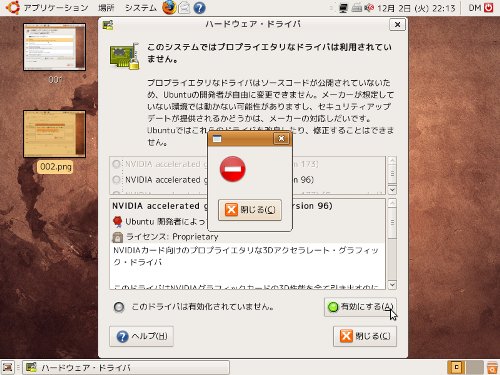
Task: Click the red stop error icon
Action: pyautogui.click(x=233, y=169)
